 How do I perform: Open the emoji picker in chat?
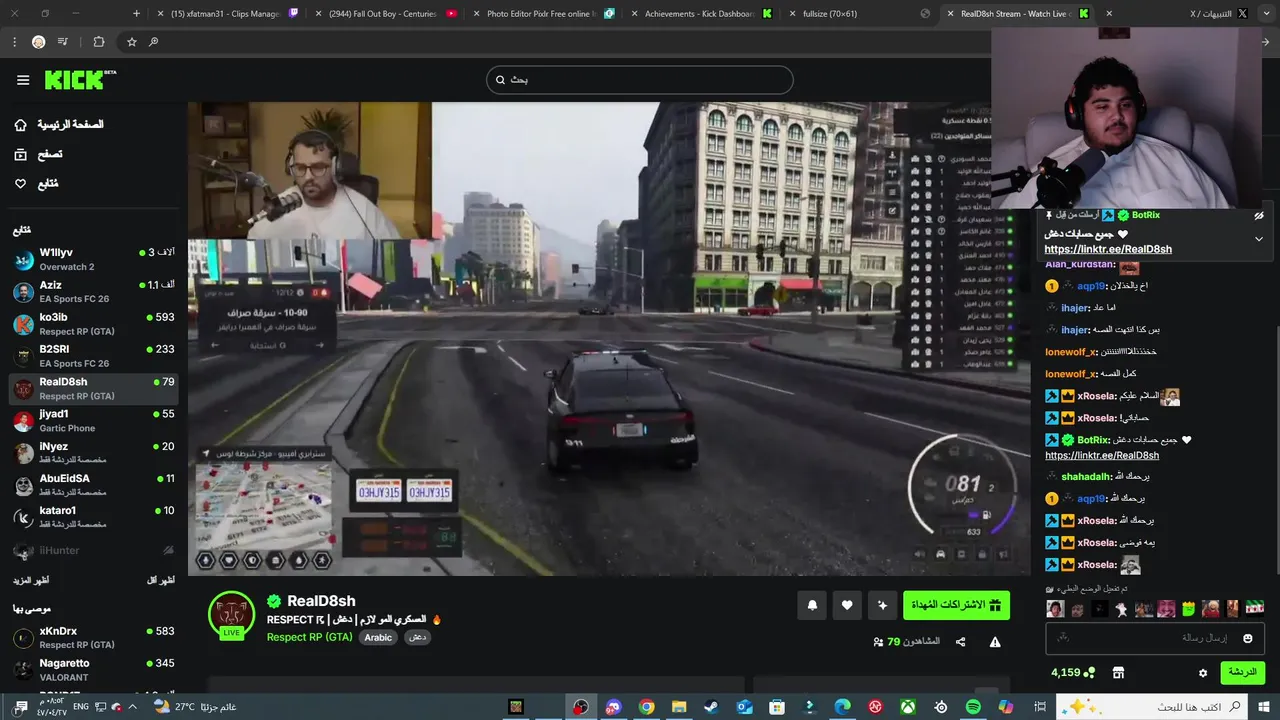pos(1247,638)
